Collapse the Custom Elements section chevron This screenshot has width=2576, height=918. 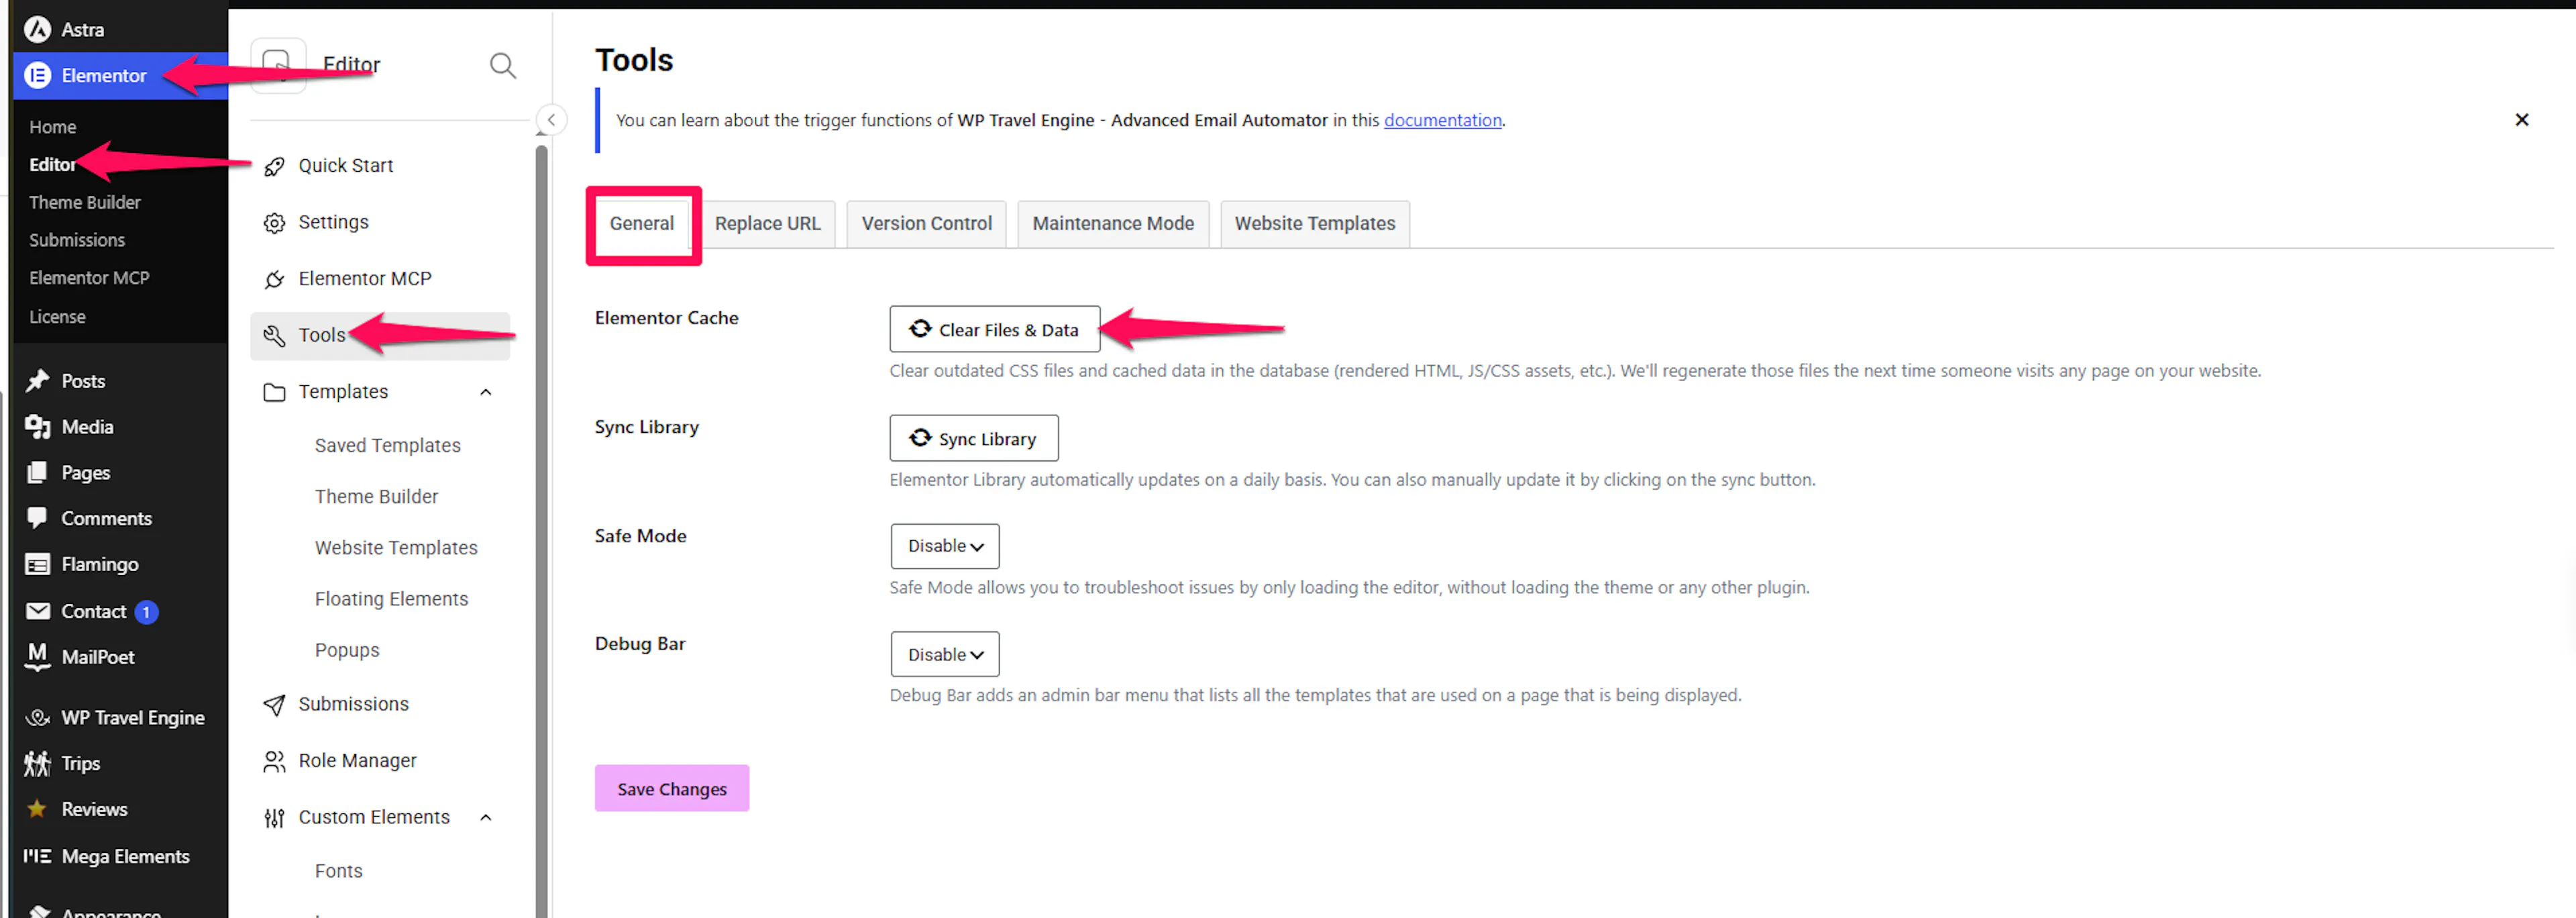point(486,818)
